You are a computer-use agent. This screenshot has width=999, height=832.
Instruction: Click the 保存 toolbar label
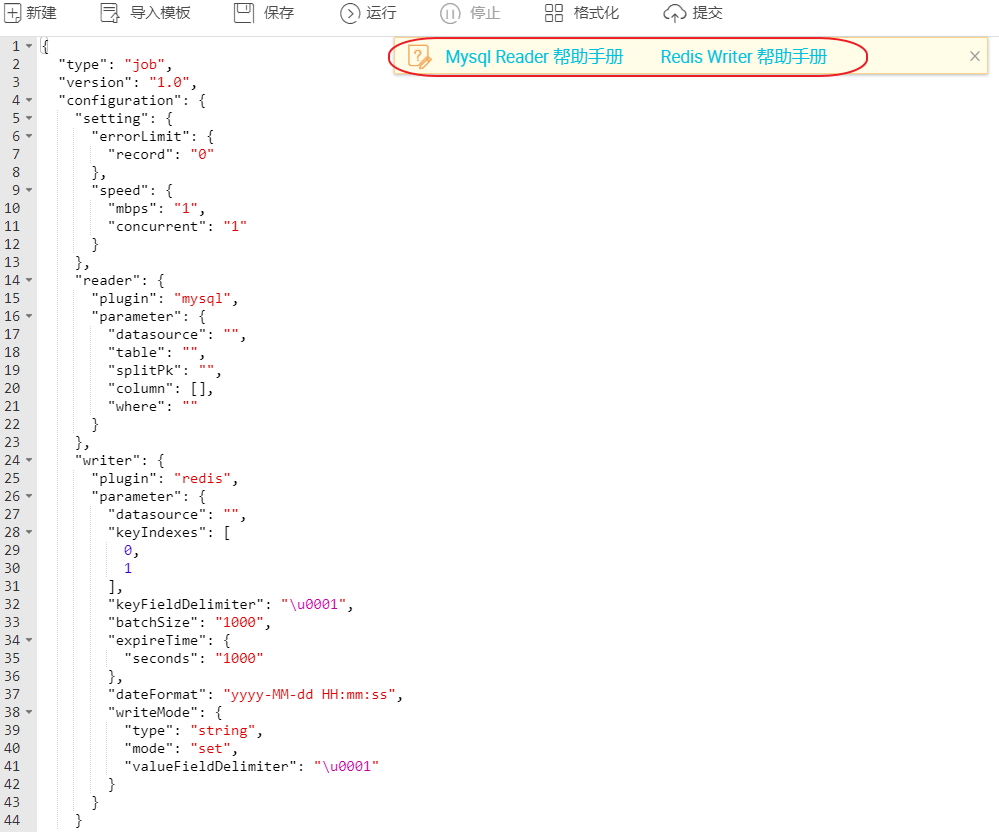(278, 13)
